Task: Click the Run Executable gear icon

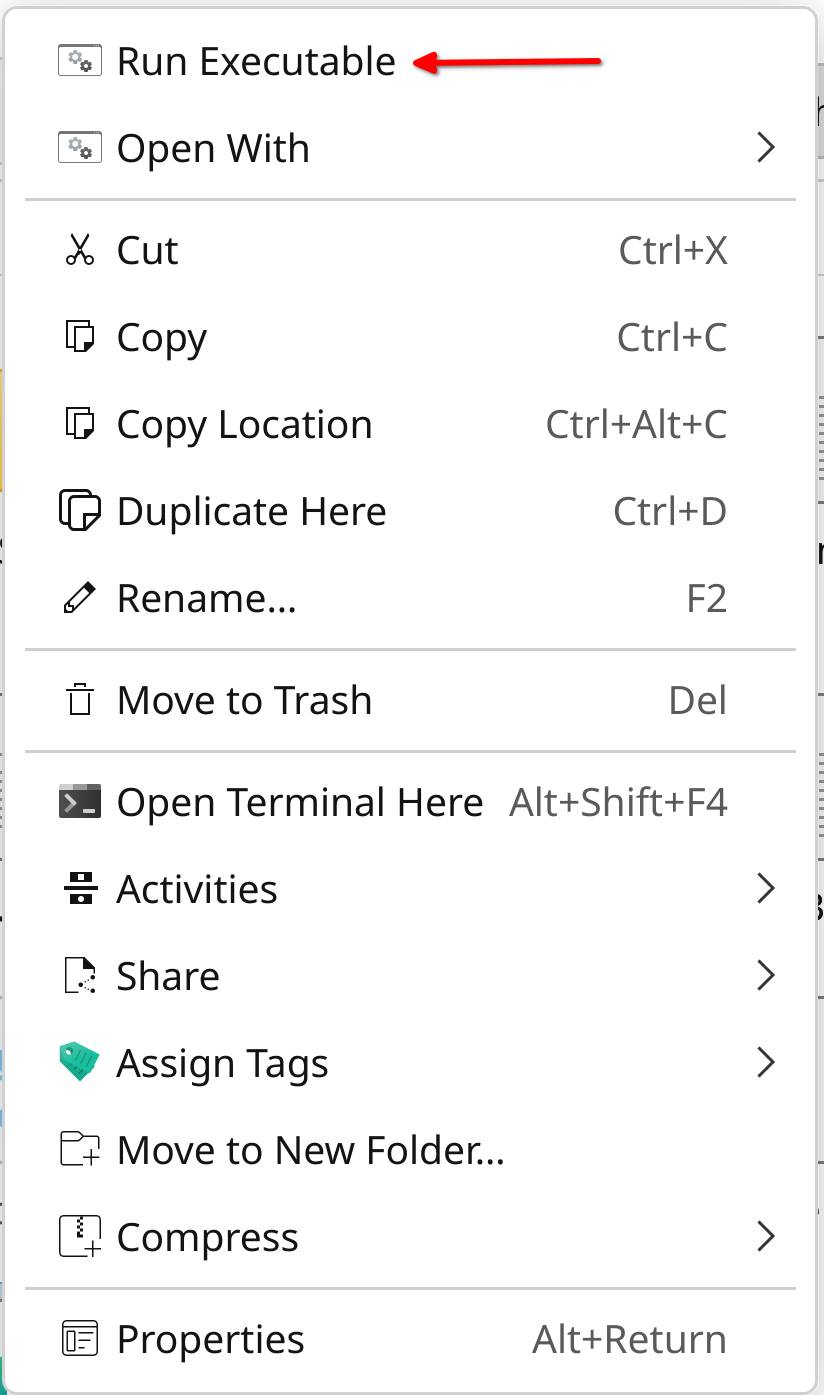Action: coord(80,61)
